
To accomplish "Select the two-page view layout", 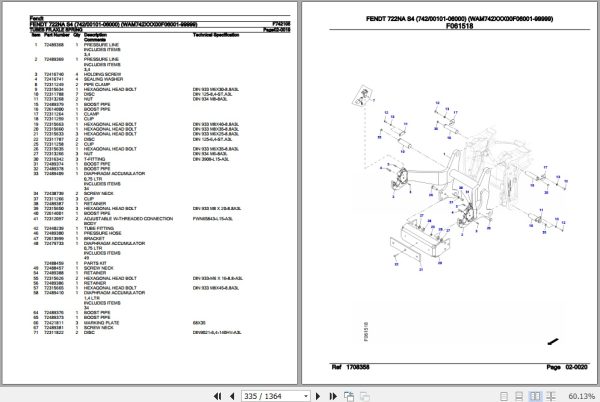I will click(535, 396).
